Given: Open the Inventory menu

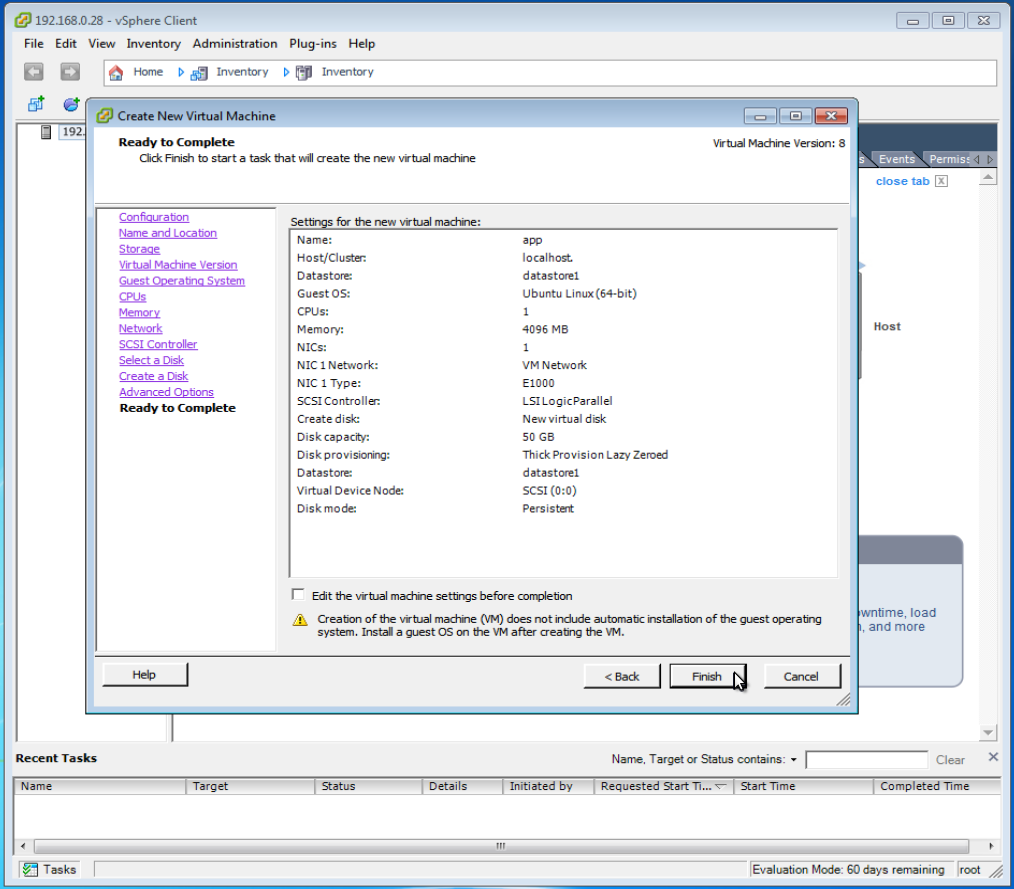Looking at the screenshot, I should coord(153,43).
